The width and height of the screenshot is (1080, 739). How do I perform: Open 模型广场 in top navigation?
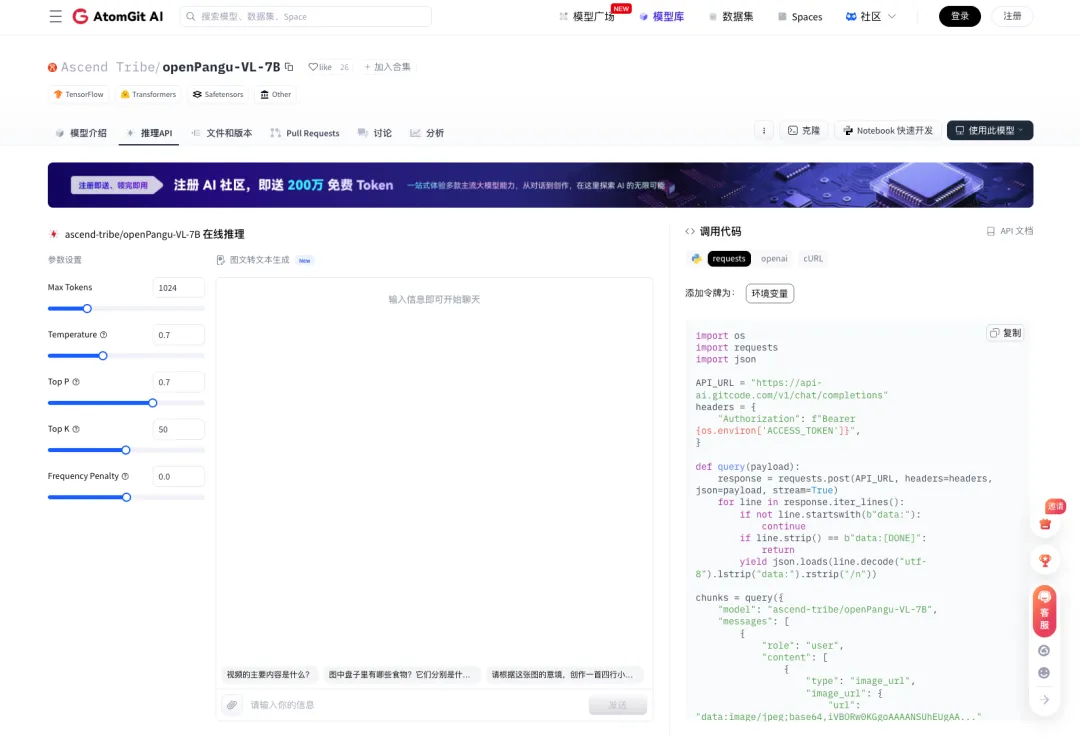(587, 17)
